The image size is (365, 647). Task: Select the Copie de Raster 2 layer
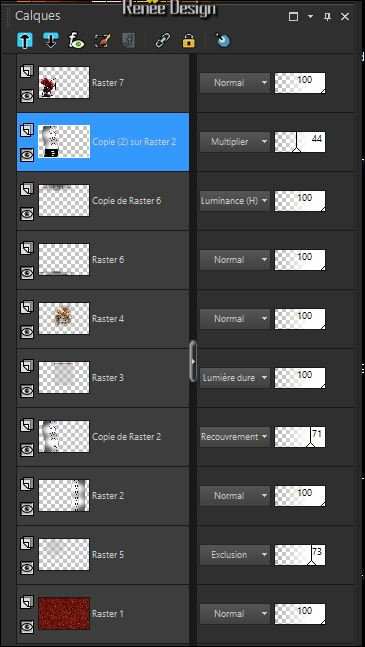point(103,437)
